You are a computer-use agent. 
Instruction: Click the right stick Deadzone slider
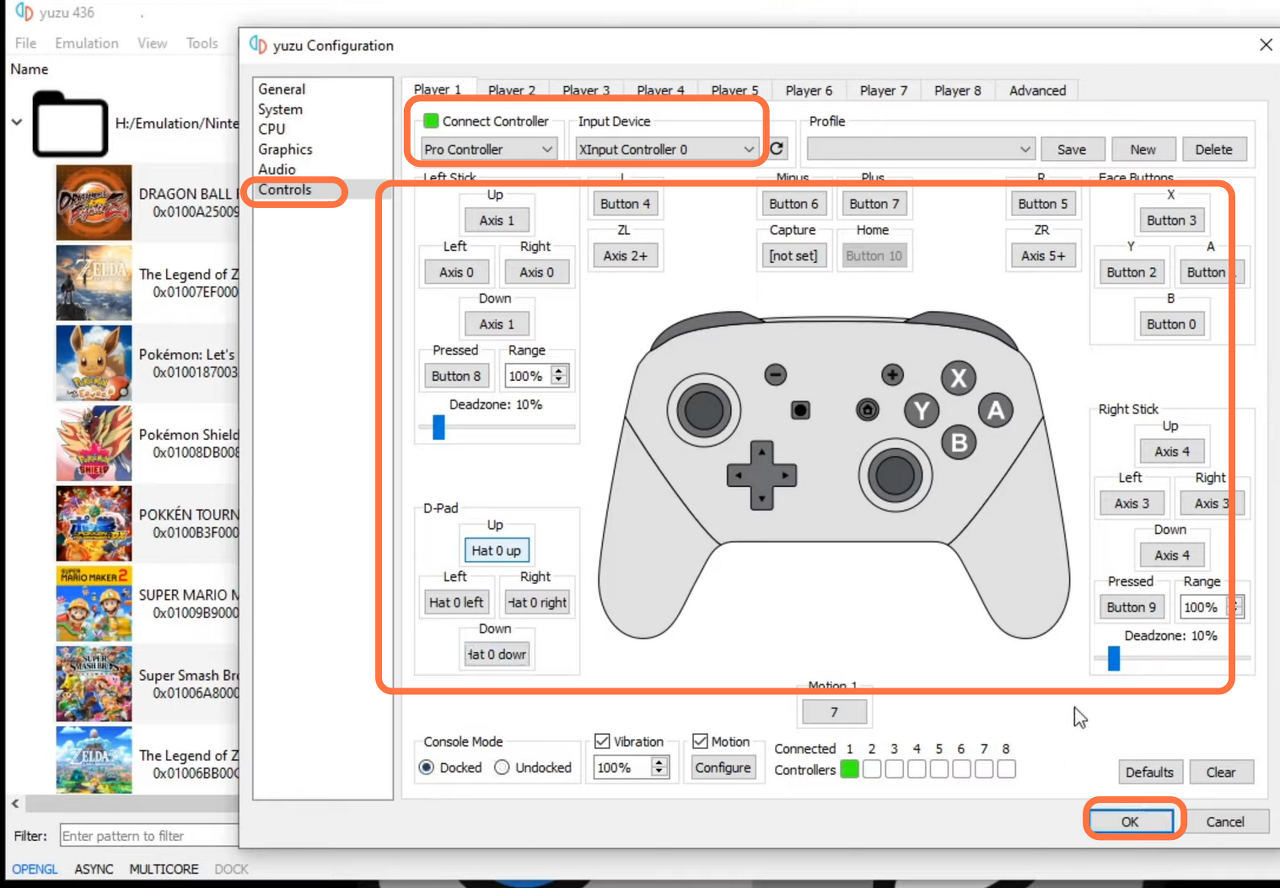pos(1172,658)
